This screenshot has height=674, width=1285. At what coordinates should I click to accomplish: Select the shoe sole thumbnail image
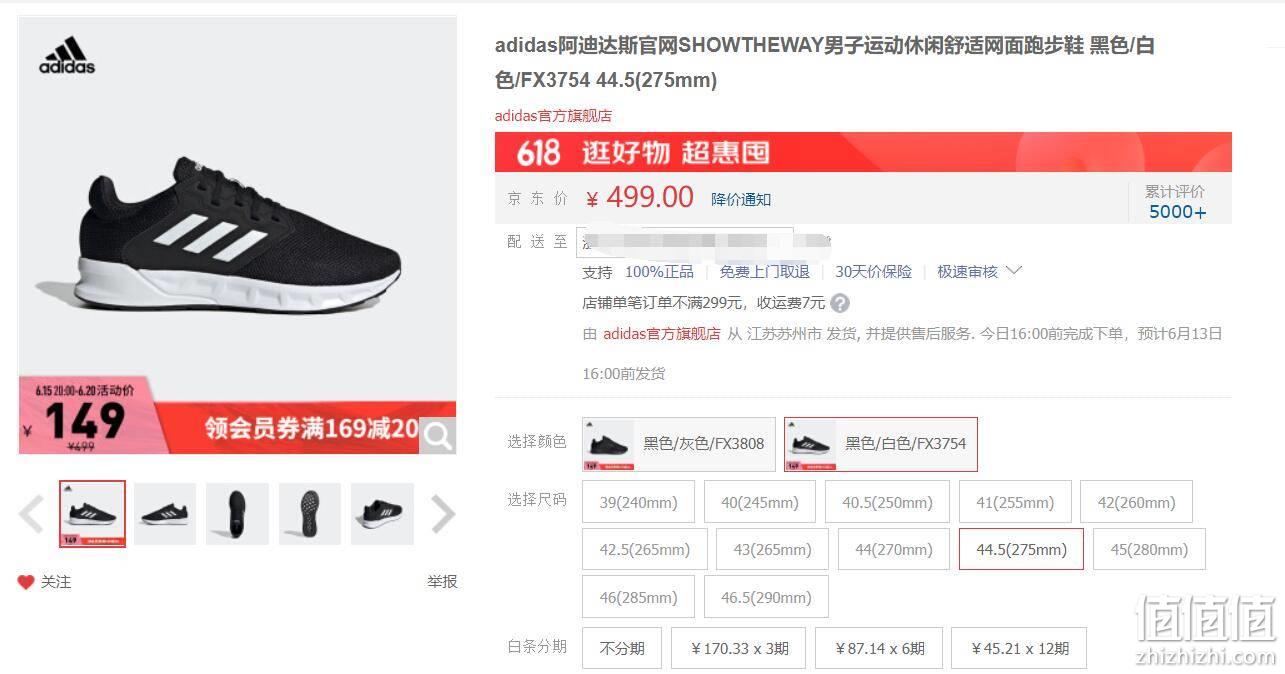click(310, 514)
